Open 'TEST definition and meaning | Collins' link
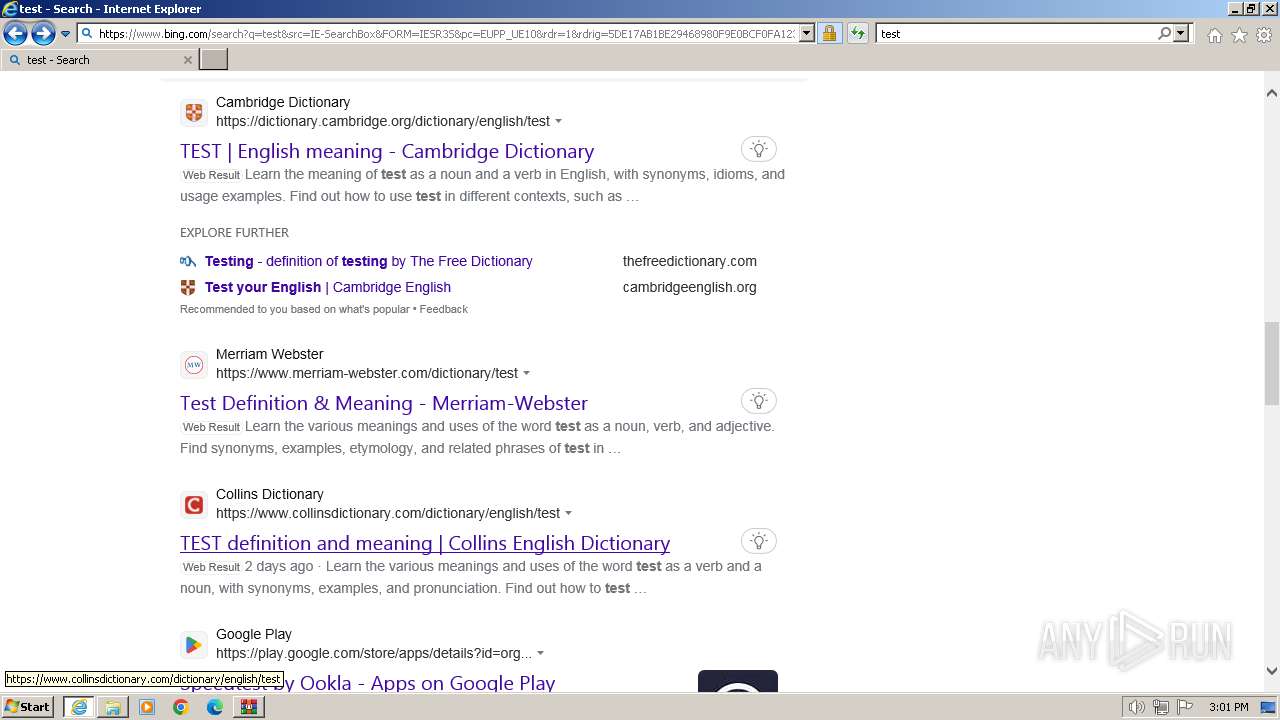The image size is (1280, 720). point(425,543)
